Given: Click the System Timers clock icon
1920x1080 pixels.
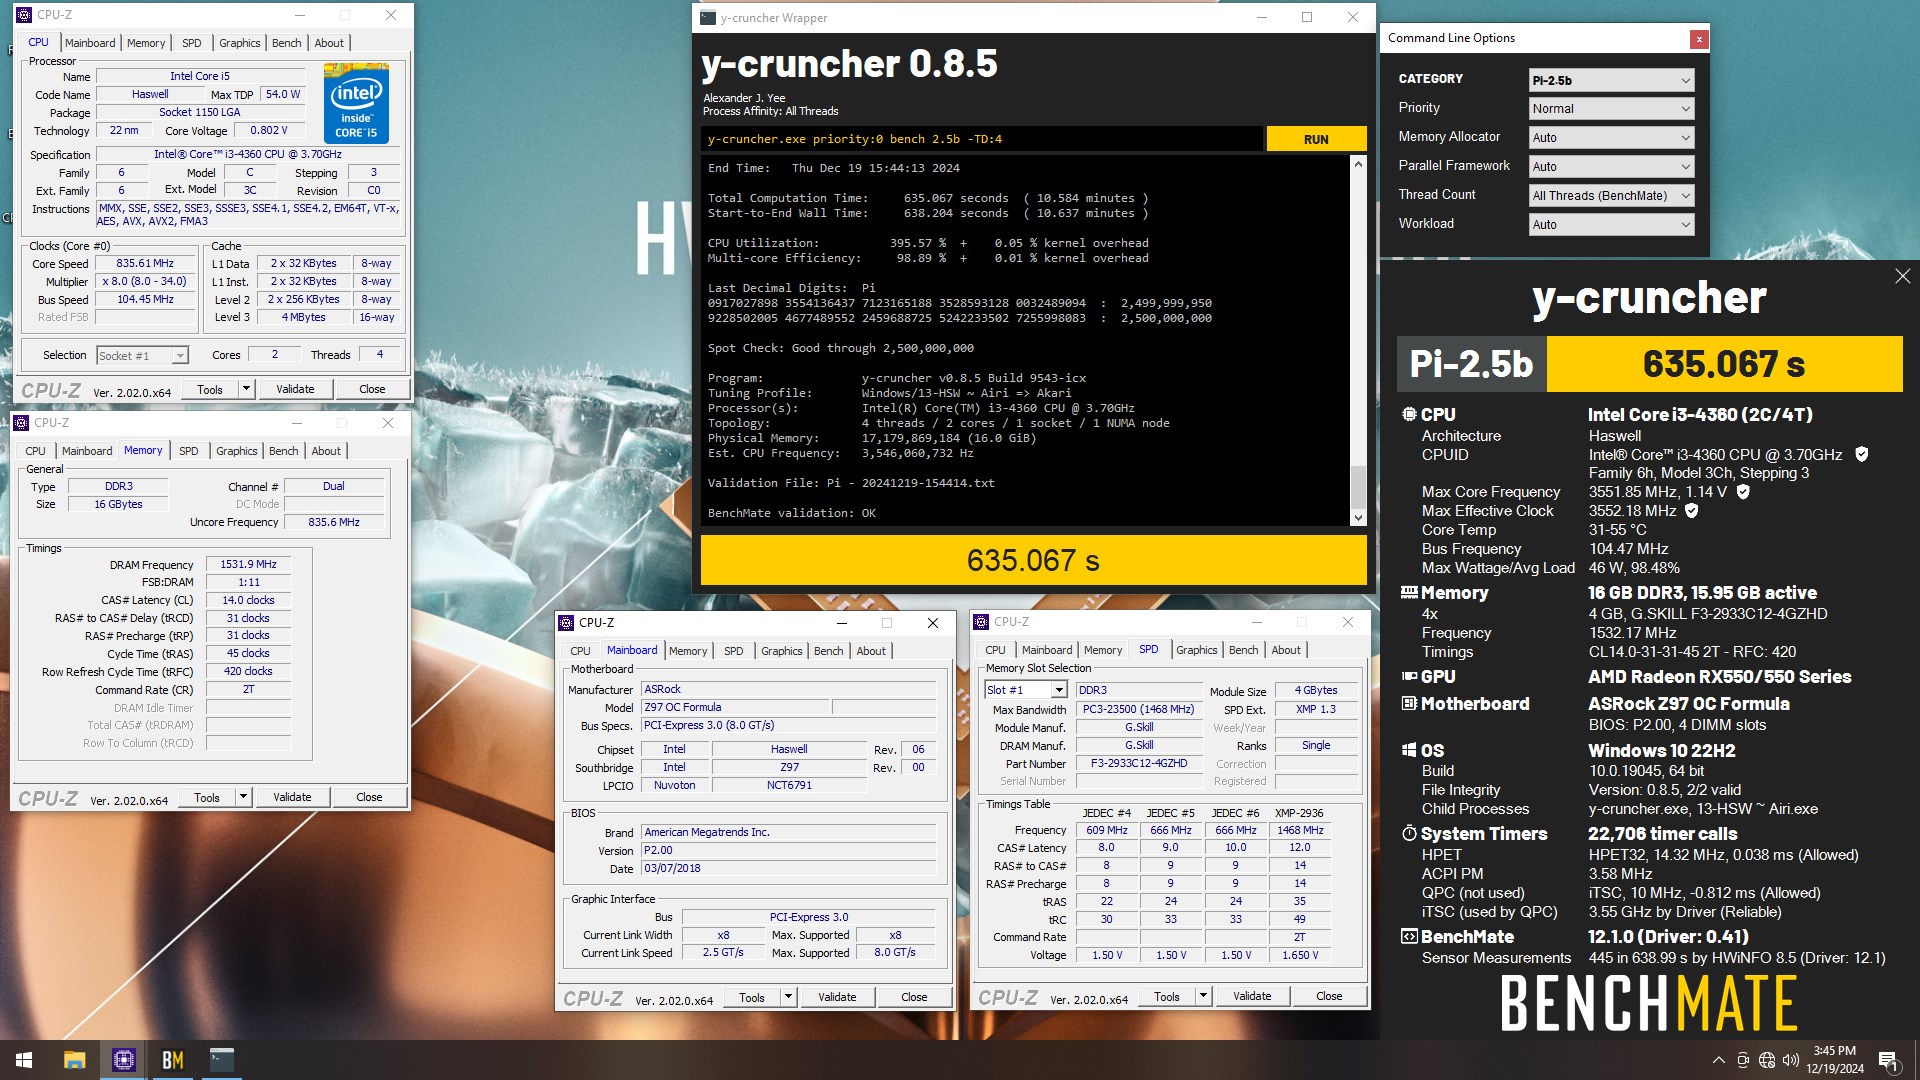Looking at the screenshot, I should 1409,833.
